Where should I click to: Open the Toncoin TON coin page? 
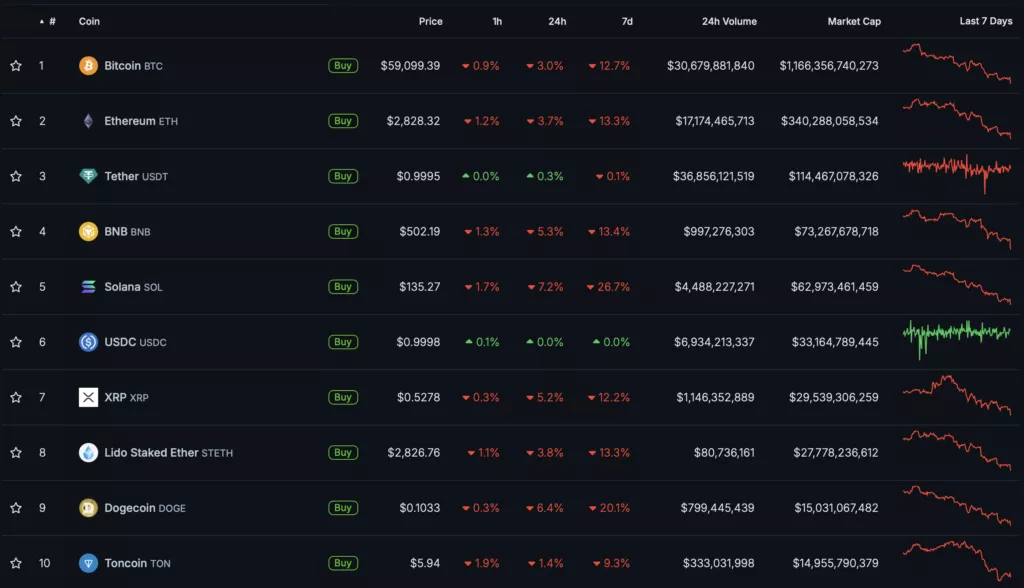tap(137, 563)
